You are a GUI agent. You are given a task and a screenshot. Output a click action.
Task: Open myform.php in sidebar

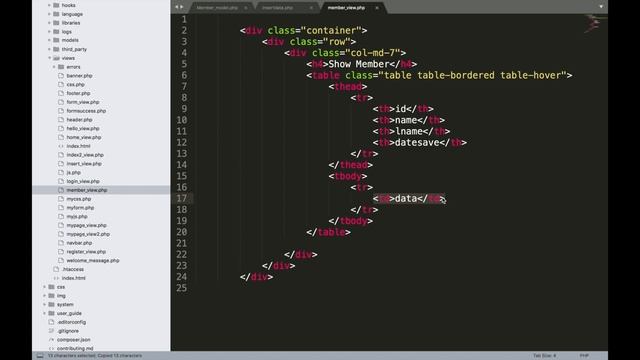(80, 208)
